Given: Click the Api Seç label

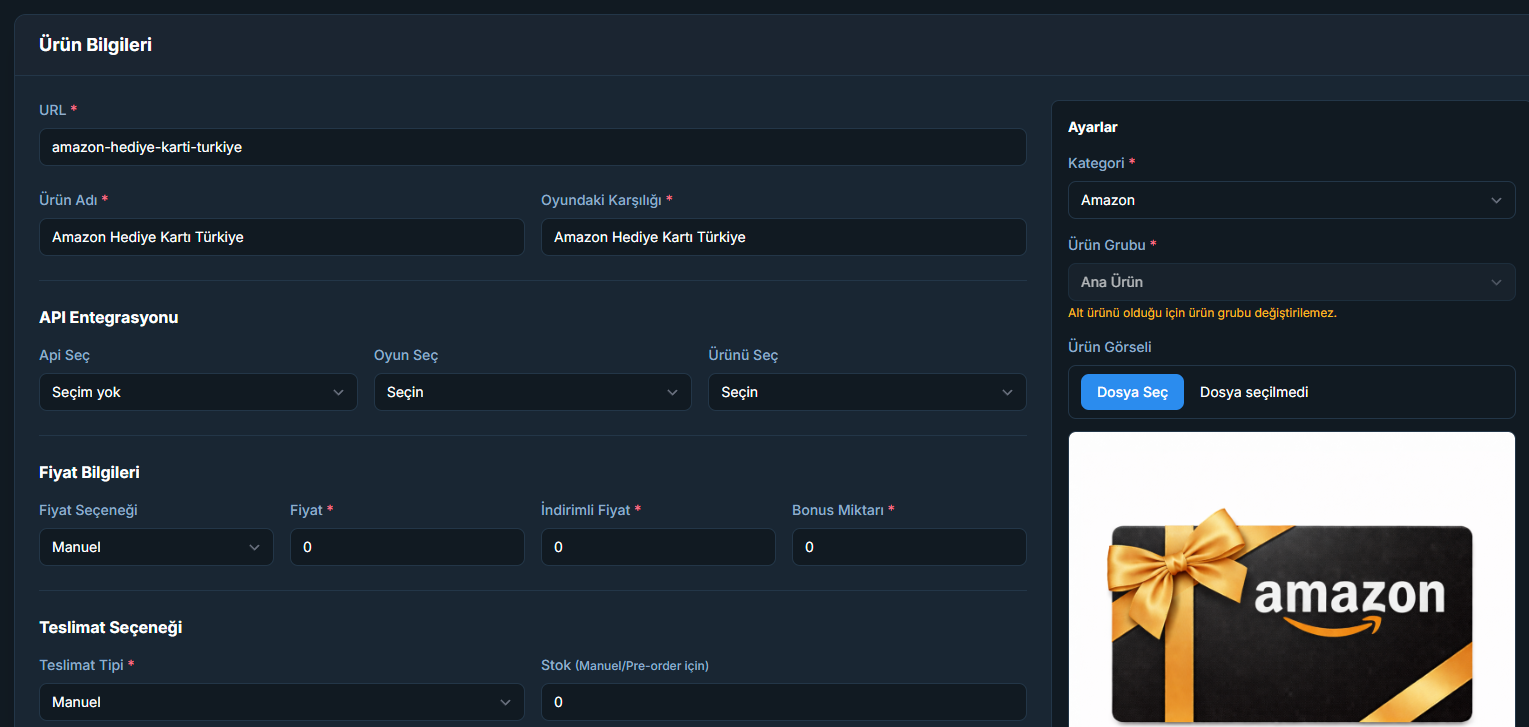Looking at the screenshot, I should pos(65,355).
